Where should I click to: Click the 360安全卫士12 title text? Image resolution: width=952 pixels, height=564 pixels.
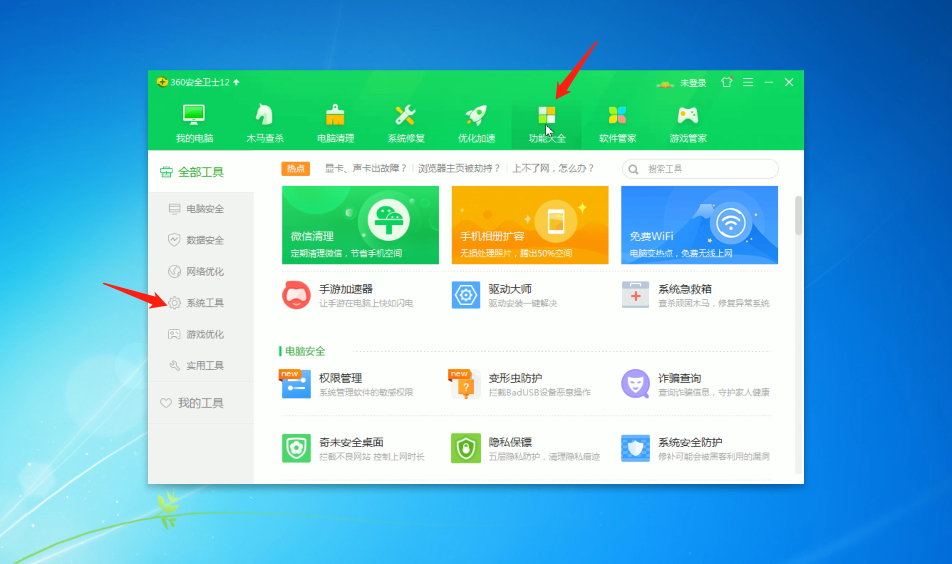(x=200, y=82)
